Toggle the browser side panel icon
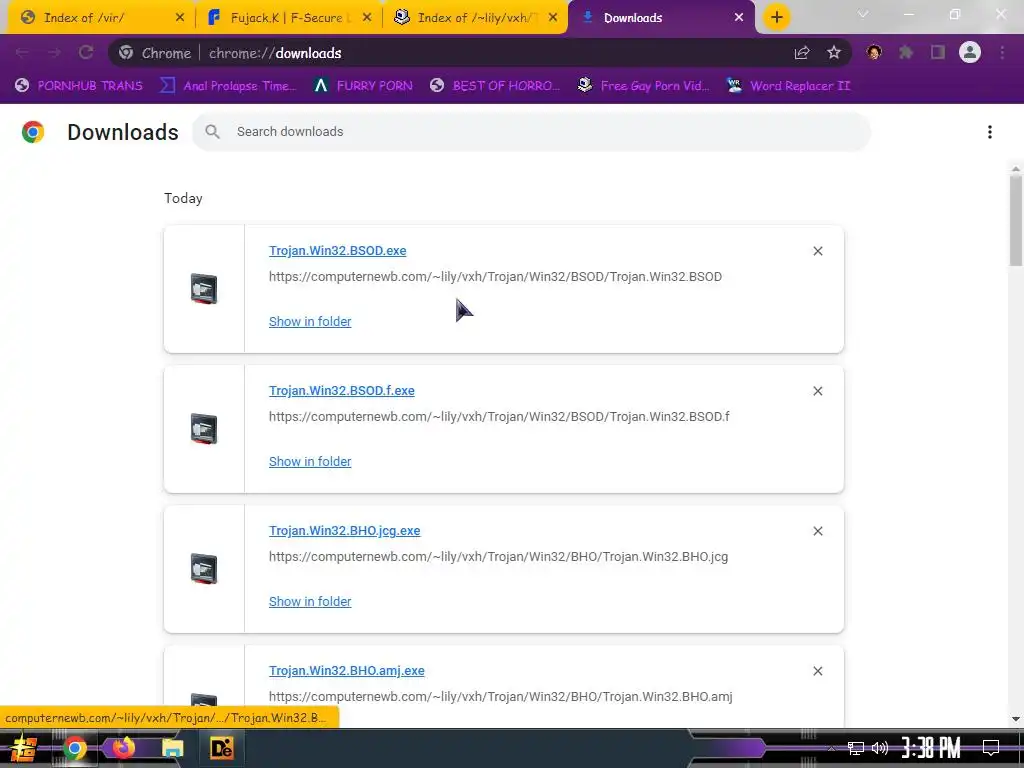 point(938,53)
